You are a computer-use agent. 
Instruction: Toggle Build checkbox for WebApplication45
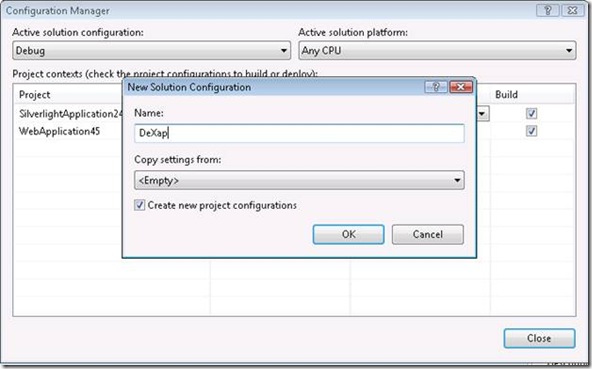(532, 131)
